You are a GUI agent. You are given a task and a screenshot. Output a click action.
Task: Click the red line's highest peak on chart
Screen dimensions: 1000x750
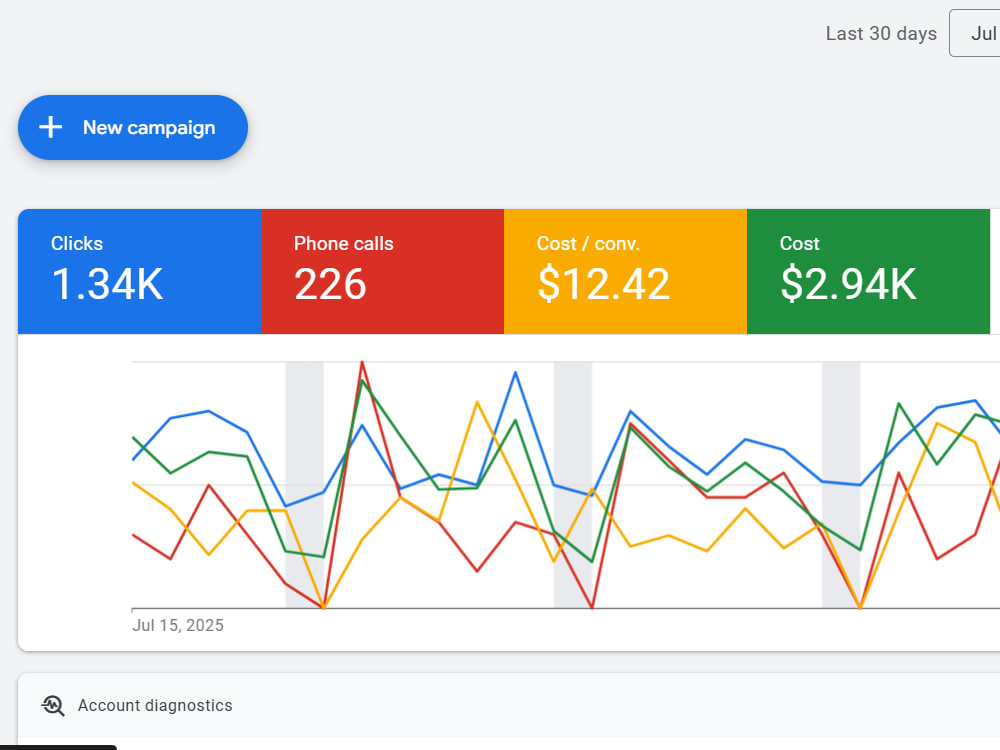[362, 362]
